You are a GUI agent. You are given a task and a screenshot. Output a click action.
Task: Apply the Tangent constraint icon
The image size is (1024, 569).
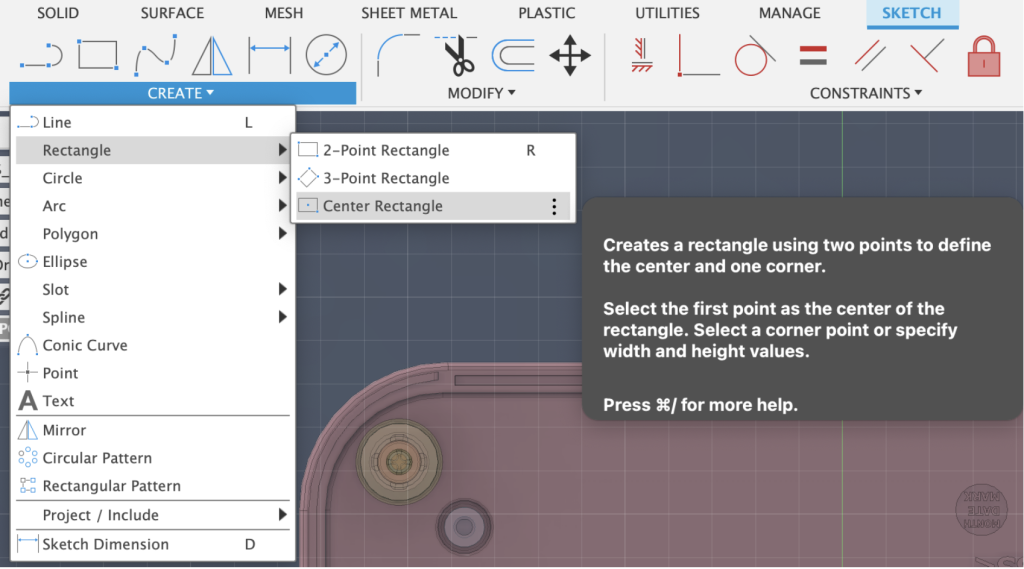[754, 56]
